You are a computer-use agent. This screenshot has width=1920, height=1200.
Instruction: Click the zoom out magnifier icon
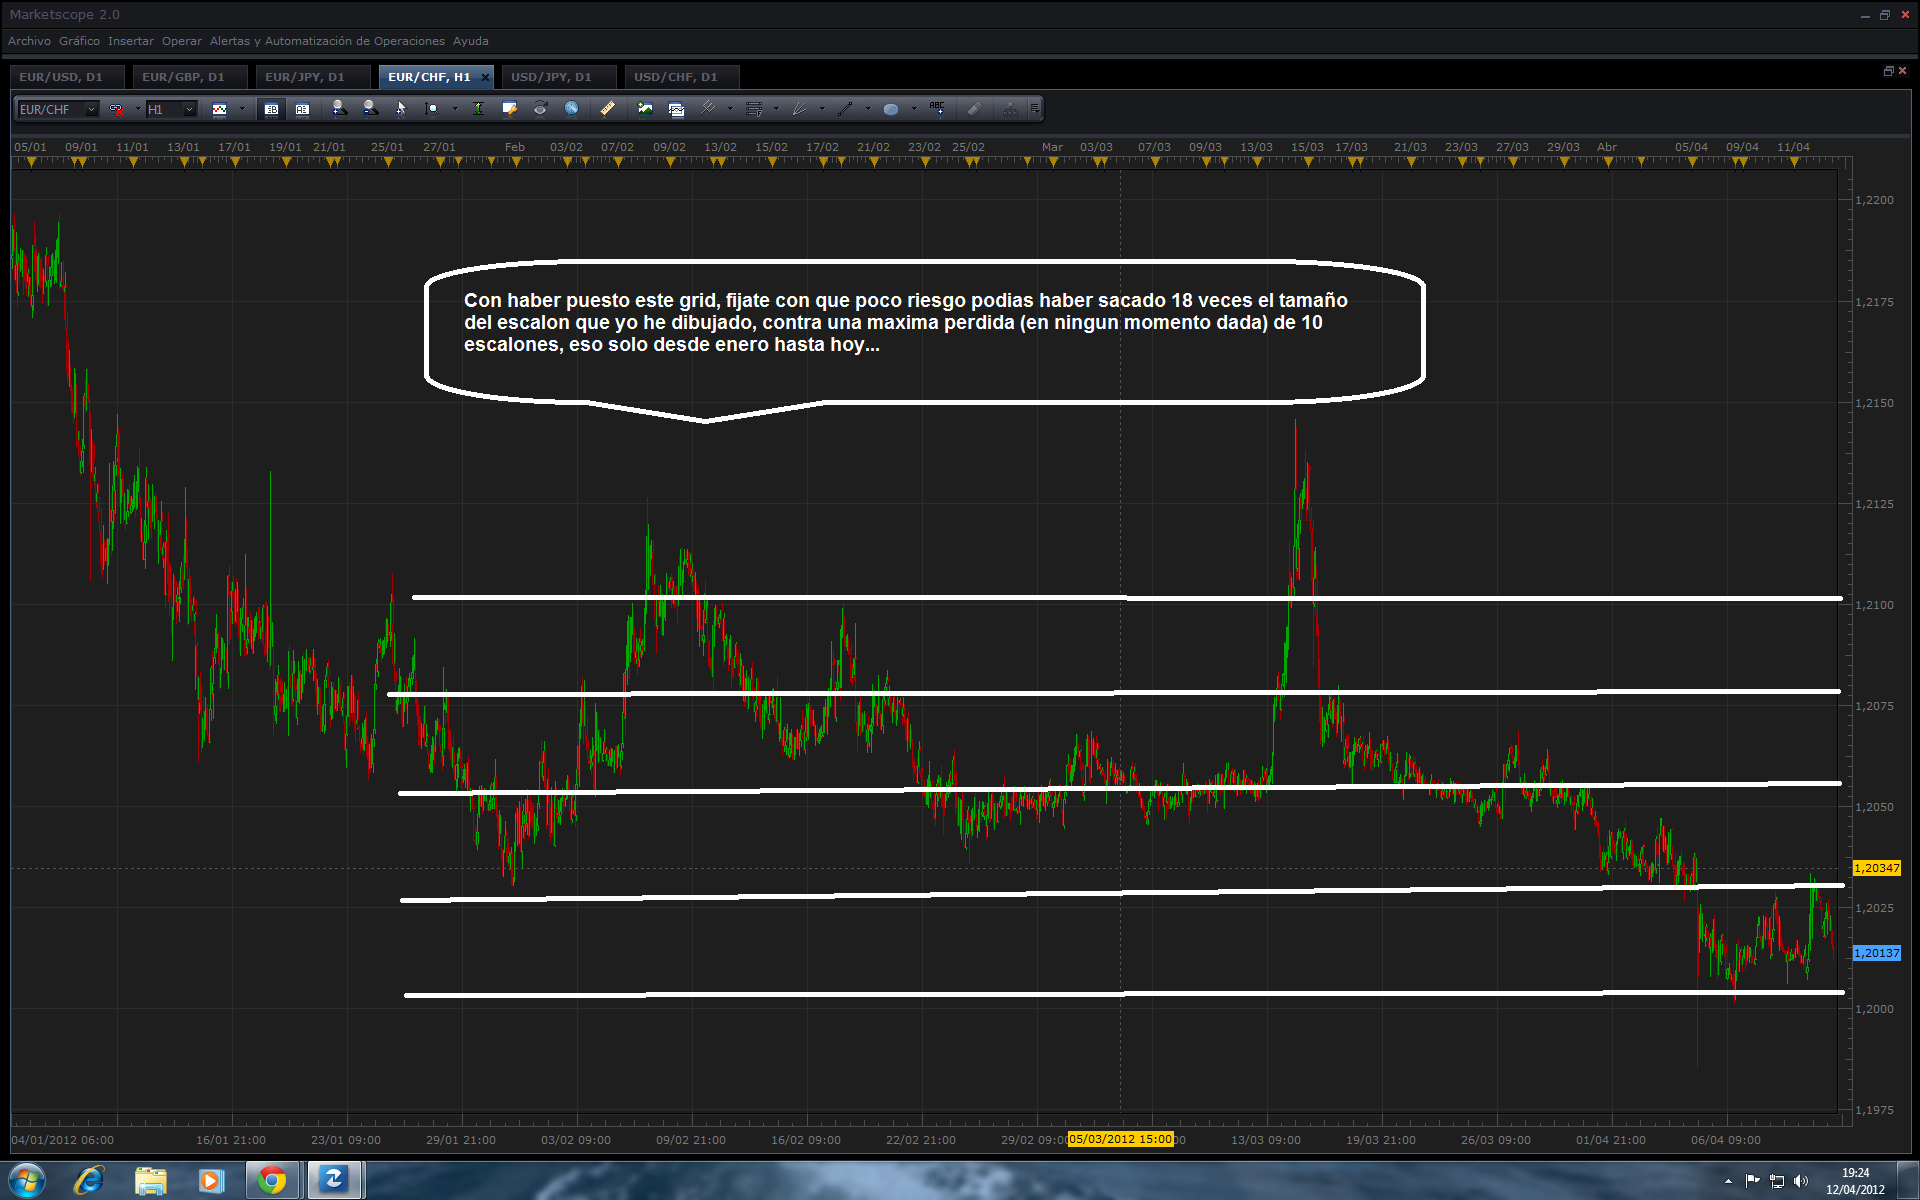coord(370,109)
